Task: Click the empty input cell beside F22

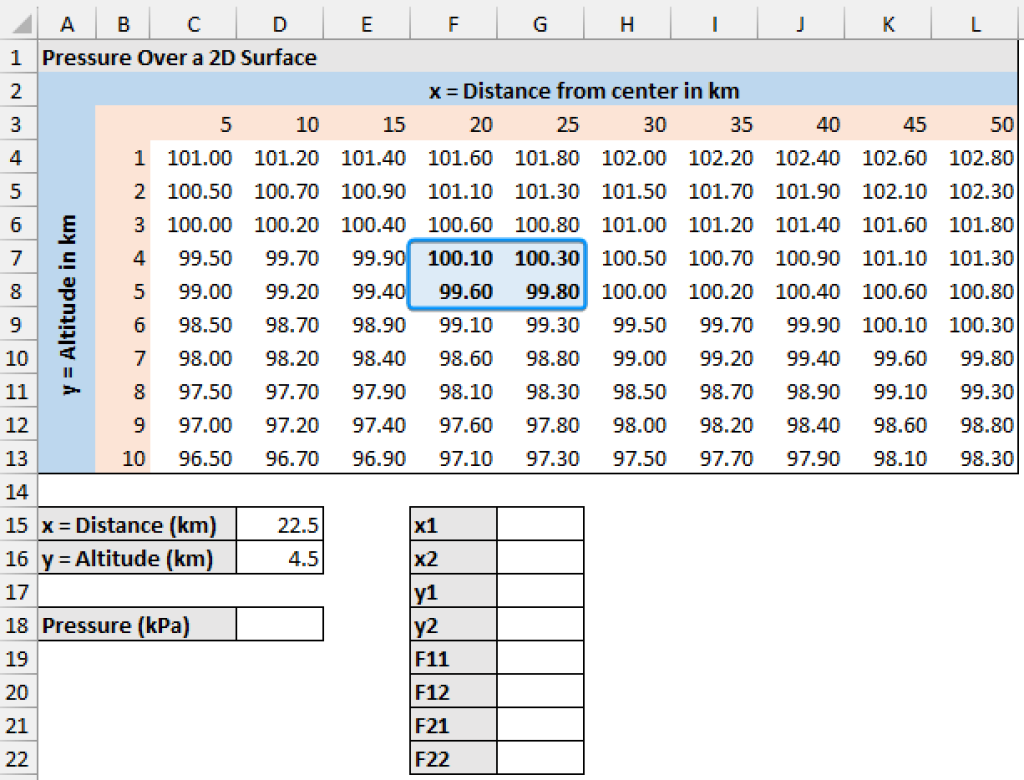Action: [x=540, y=759]
